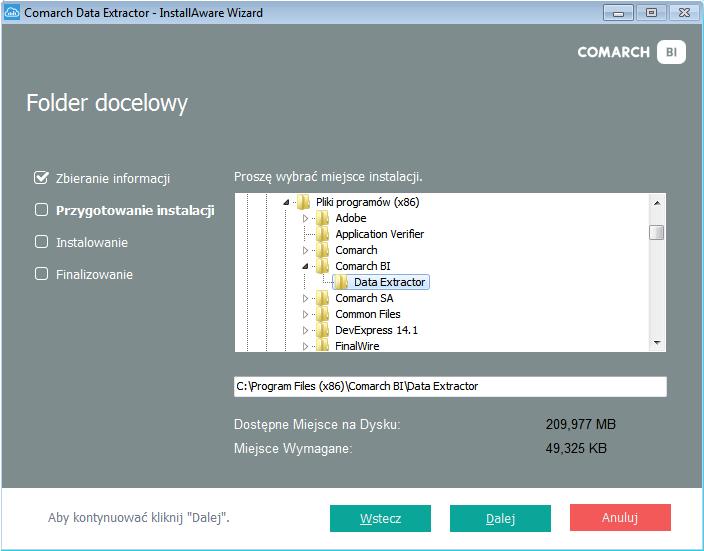Select the Application Verifier tree item
704x551 pixels.
[x=379, y=234]
